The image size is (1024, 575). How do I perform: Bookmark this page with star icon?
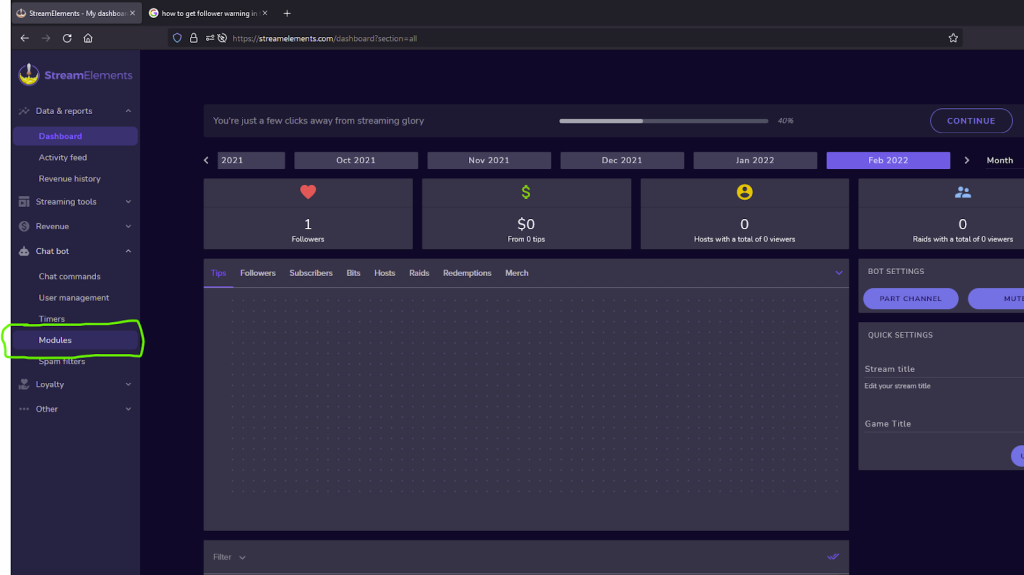tap(953, 39)
